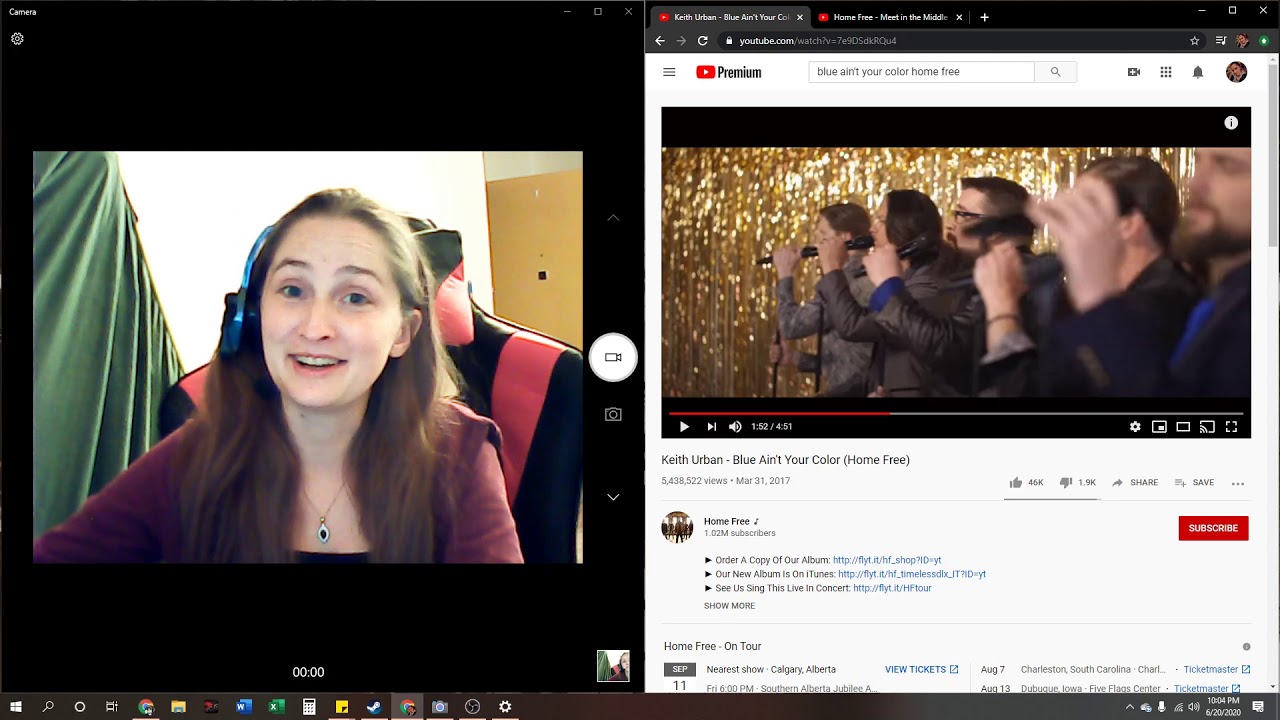Go back in Chrome

(x=660, y=41)
